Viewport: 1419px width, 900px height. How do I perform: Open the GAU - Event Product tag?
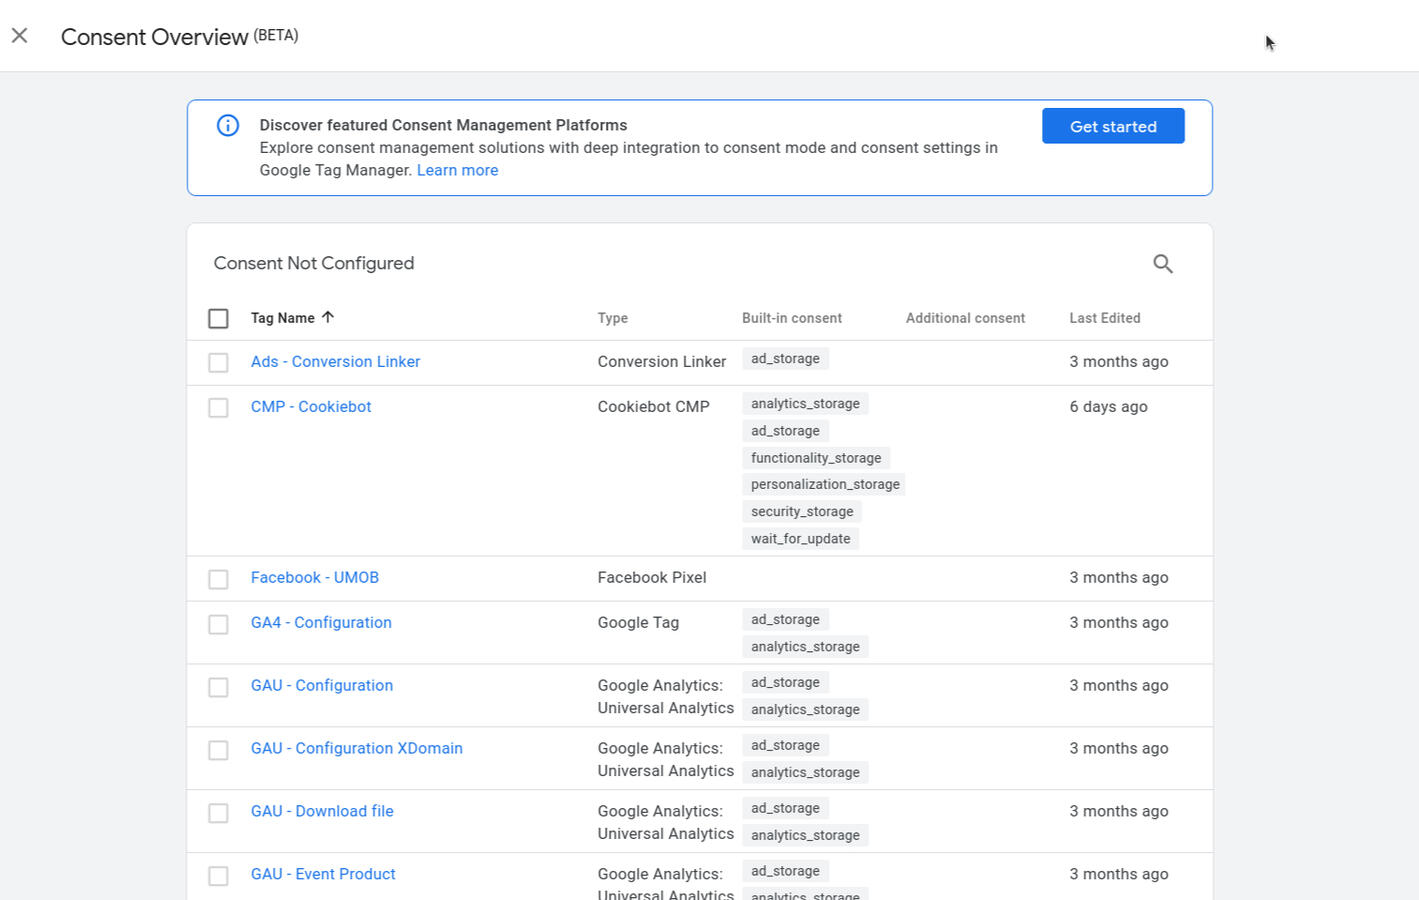[323, 875]
